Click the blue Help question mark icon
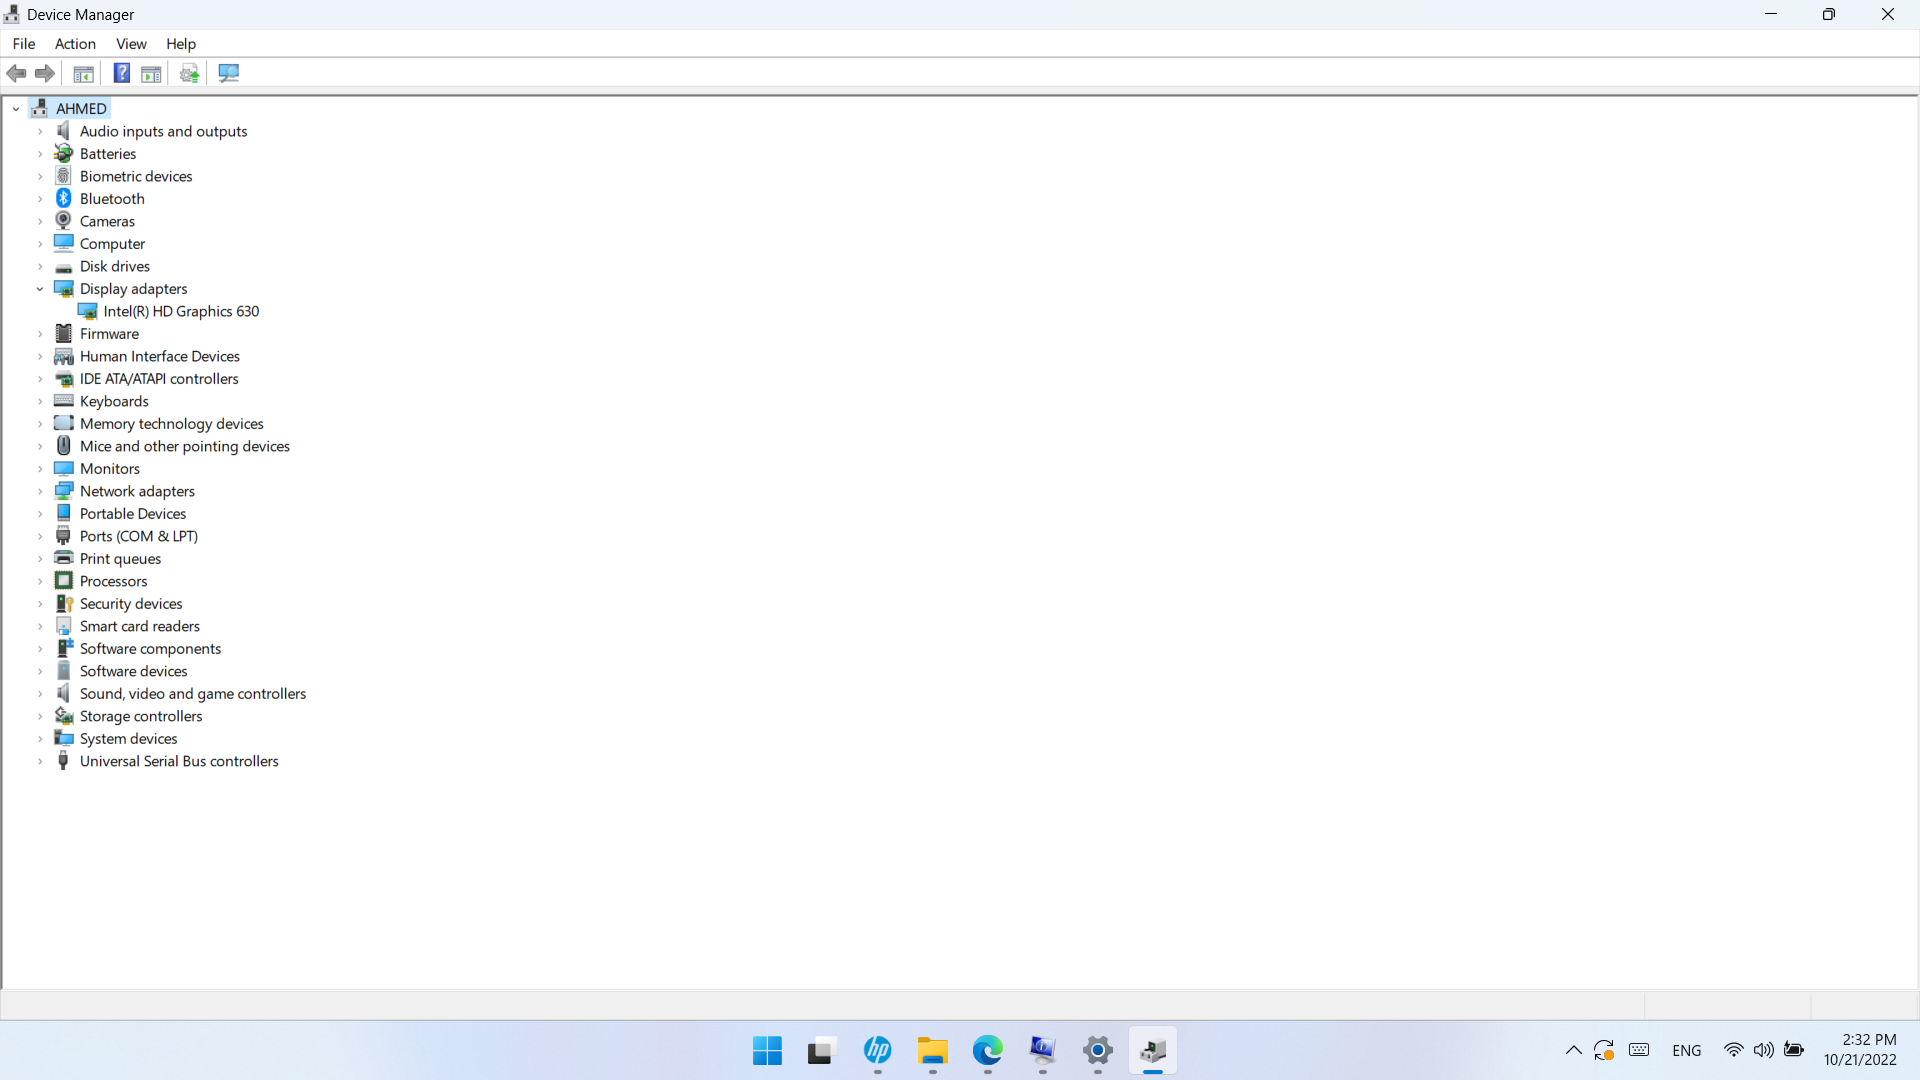Image resolution: width=1920 pixels, height=1080 pixels. click(121, 73)
